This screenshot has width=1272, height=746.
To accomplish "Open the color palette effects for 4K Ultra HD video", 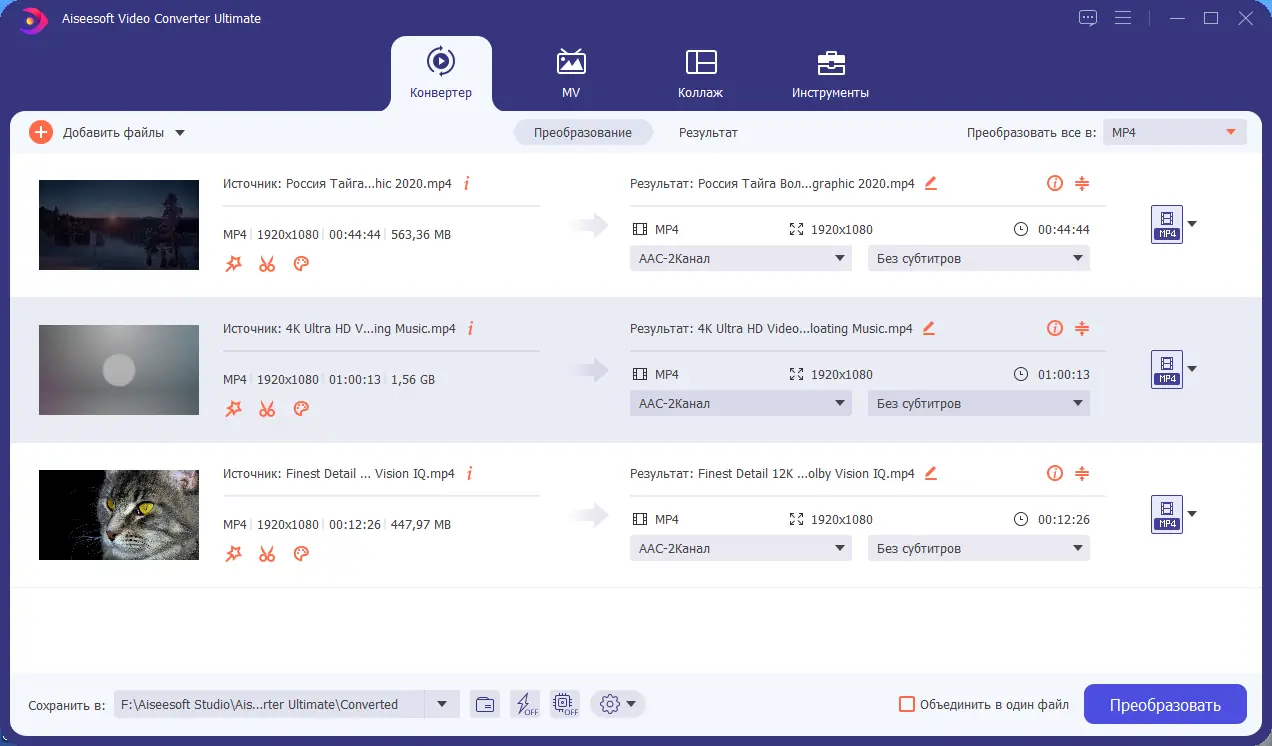I will pyautogui.click(x=301, y=409).
